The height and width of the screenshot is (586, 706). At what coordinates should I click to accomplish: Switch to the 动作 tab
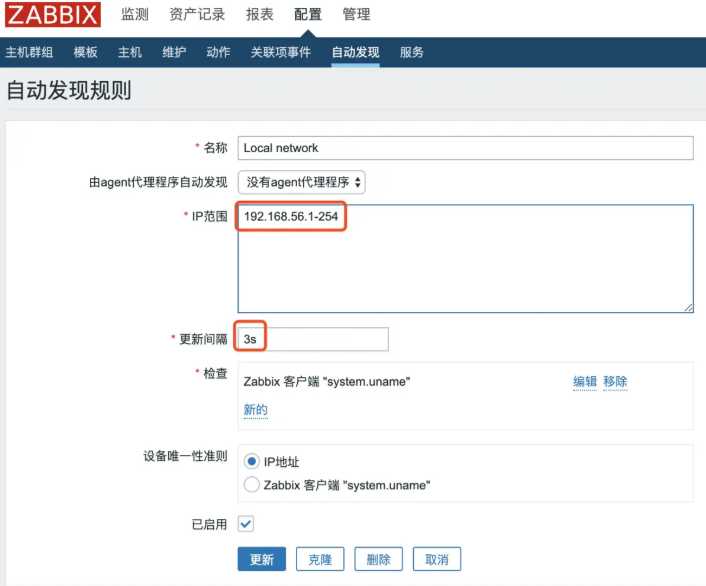[218, 52]
